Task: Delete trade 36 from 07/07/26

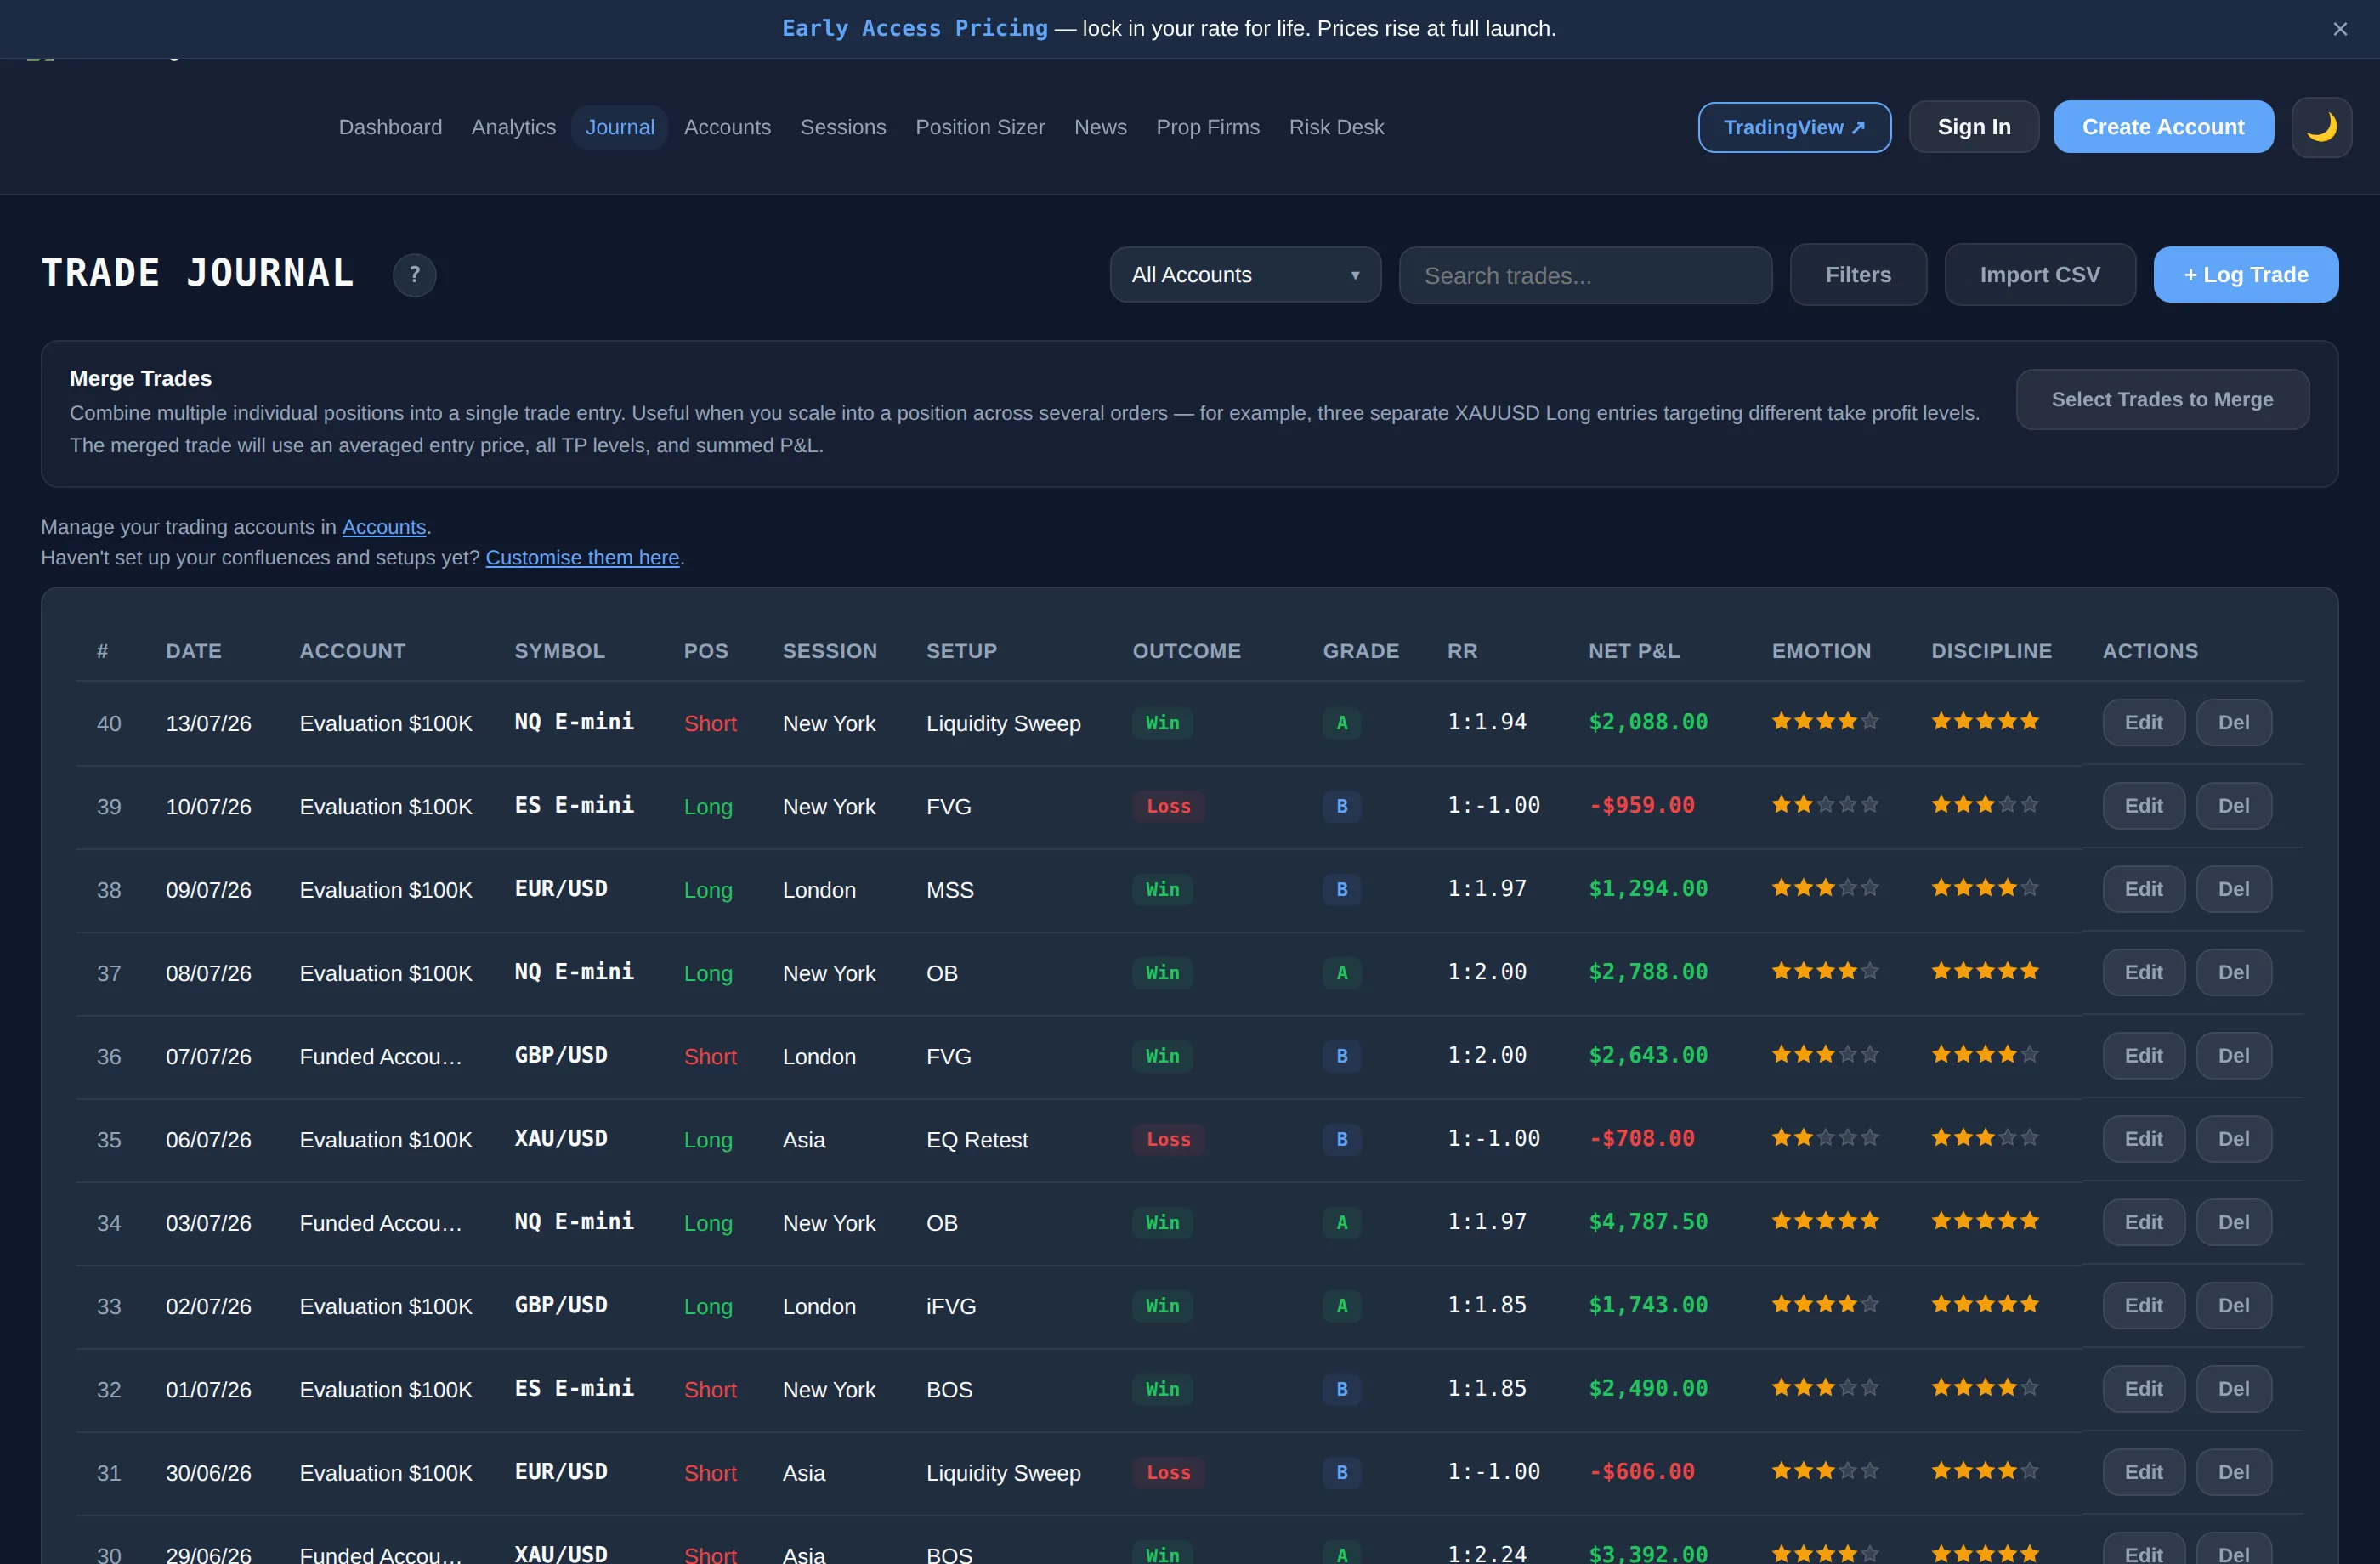Action: (2233, 1056)
